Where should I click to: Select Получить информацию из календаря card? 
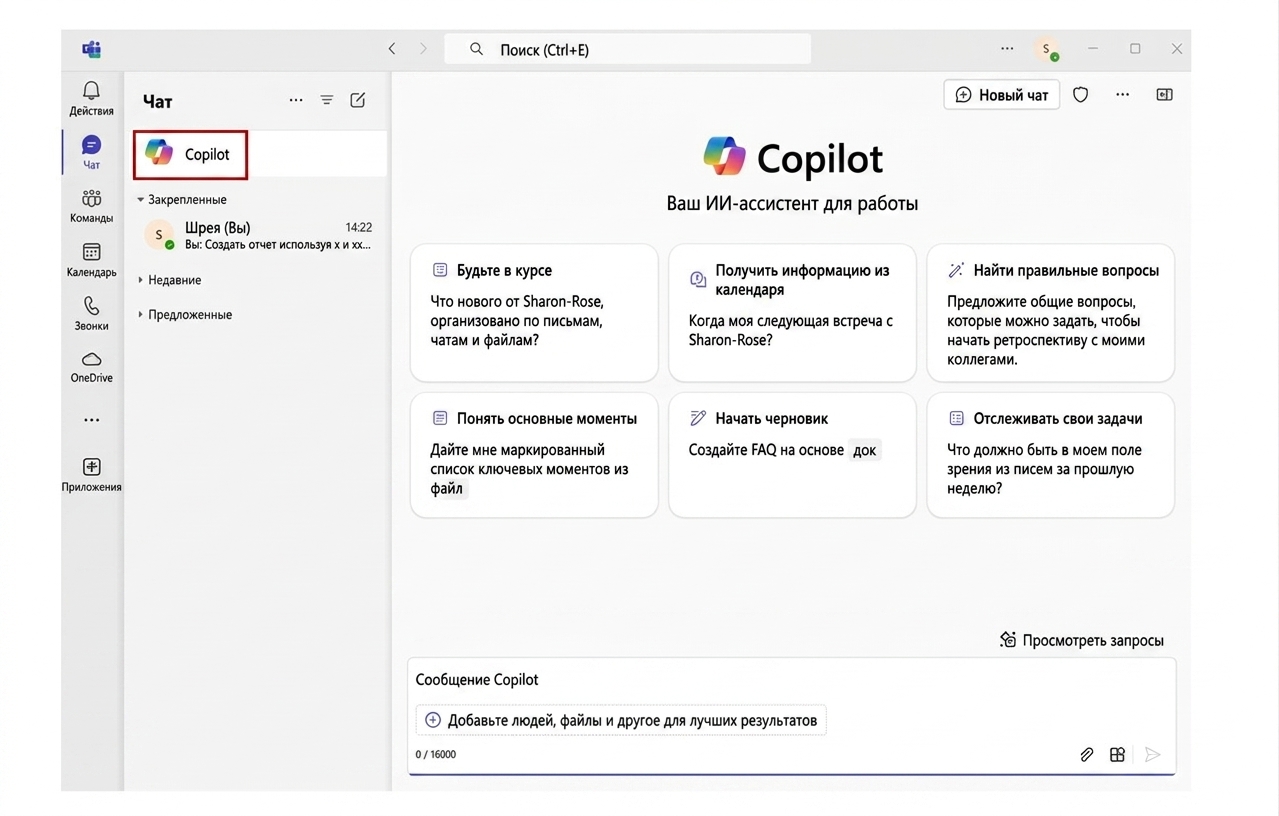[792, 313]
